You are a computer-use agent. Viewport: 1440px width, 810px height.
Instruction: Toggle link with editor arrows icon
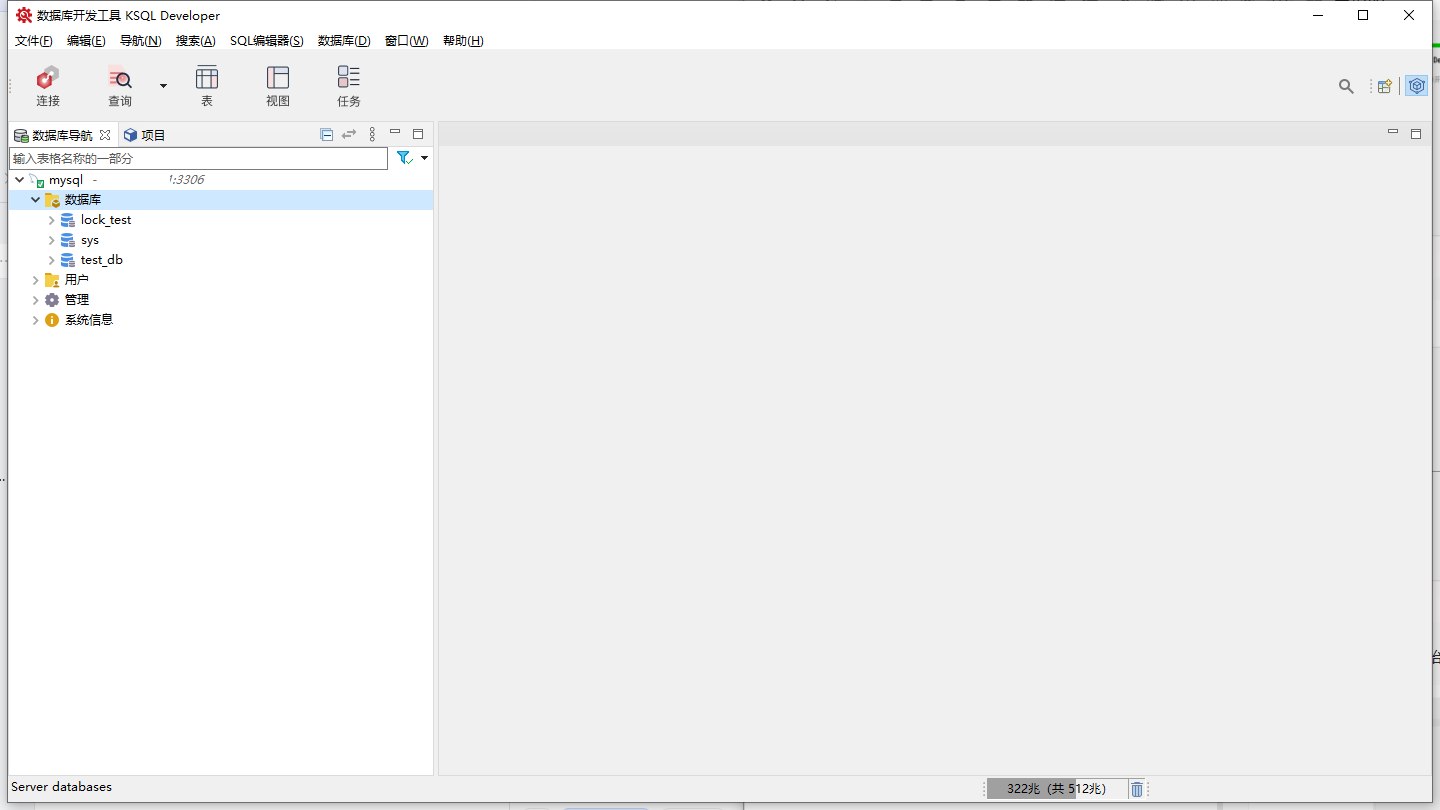[x=349, y=134]
